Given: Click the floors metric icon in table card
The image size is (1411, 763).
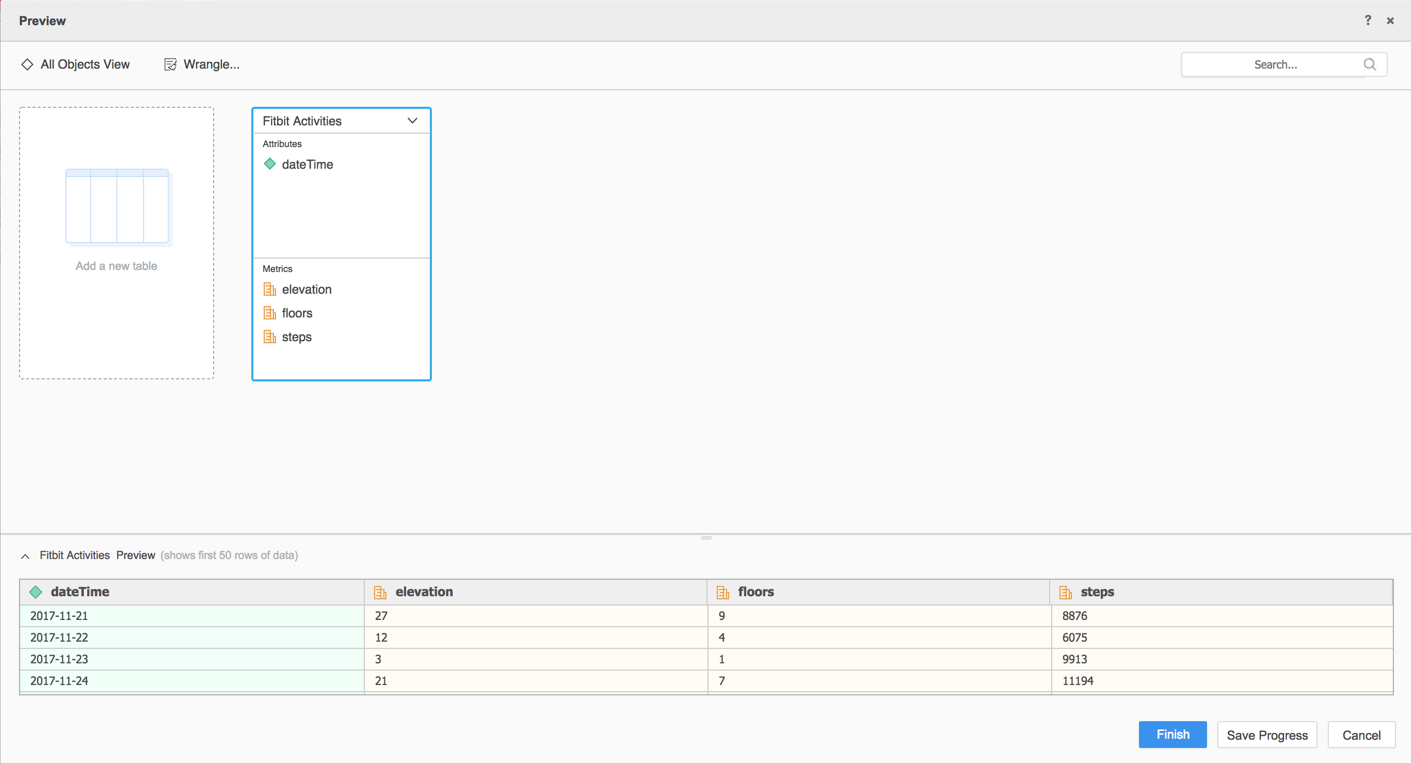Looking at the screenshot, I should click(269, 313).
